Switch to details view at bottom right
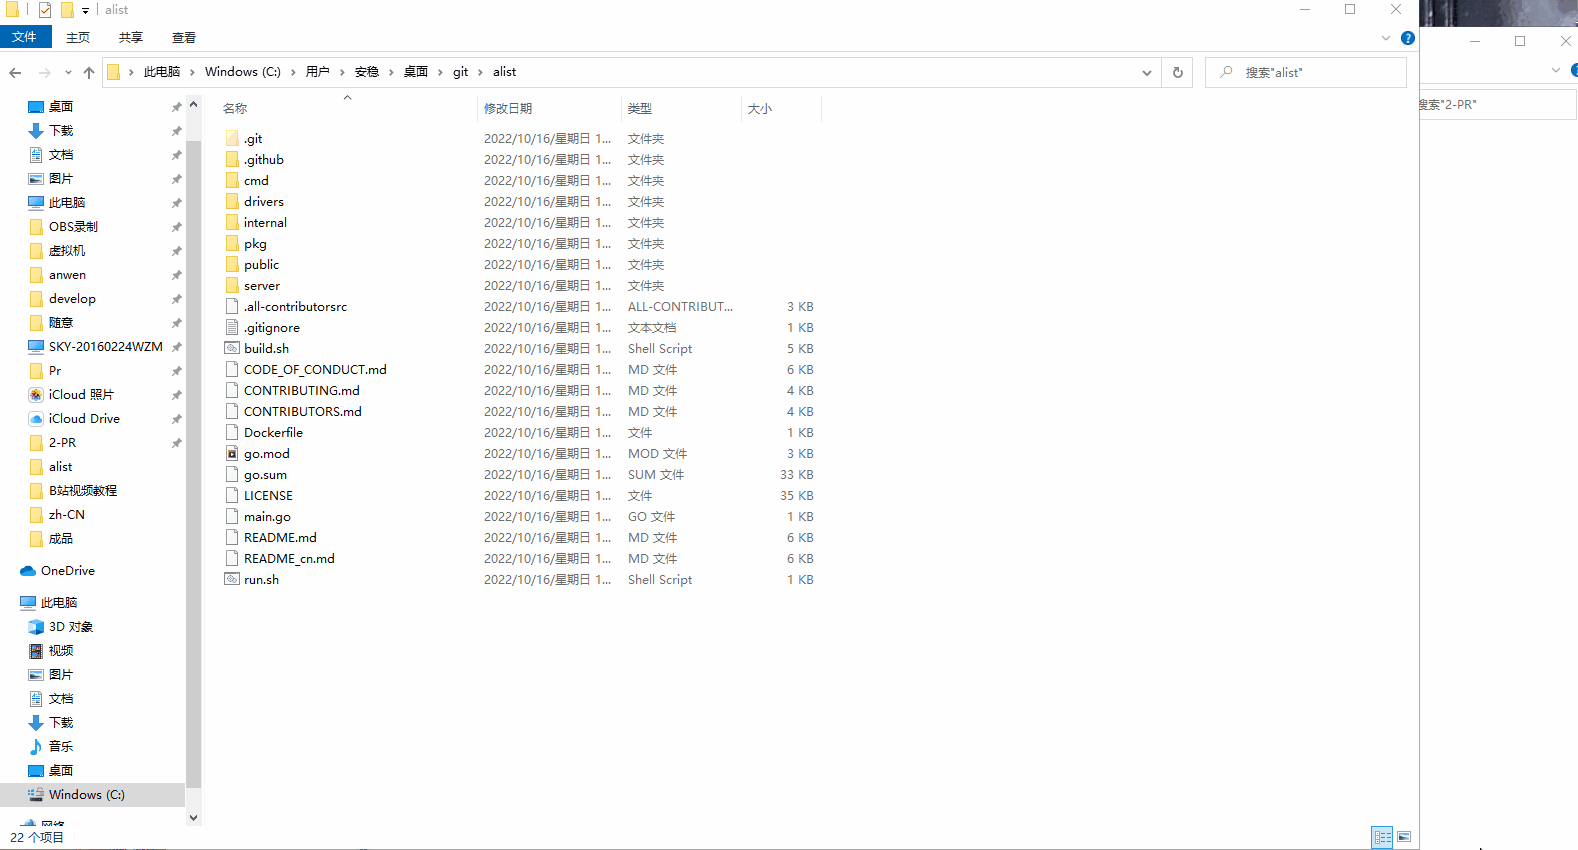The image size is (1578, 850). pyautogui.click(x=1382, y=837)
